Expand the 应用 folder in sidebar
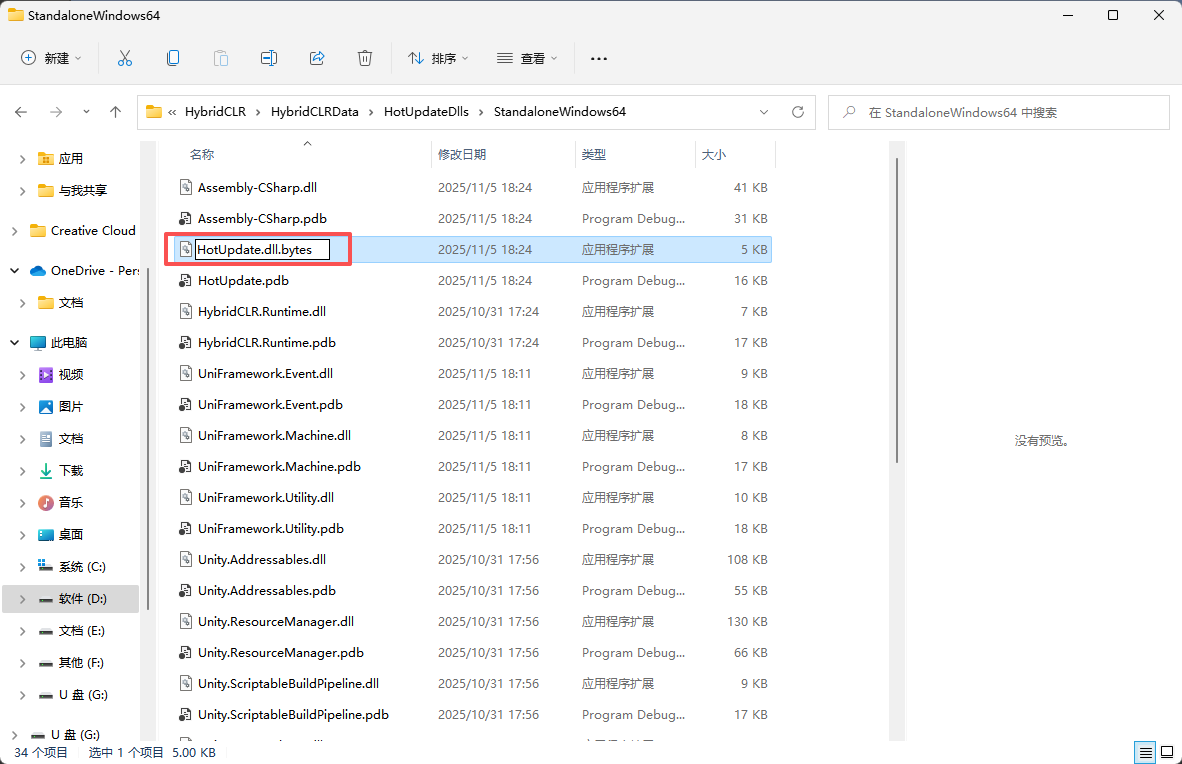This screenshot has width=1182, height=764. pyautogui.click(x=22, y=159)
